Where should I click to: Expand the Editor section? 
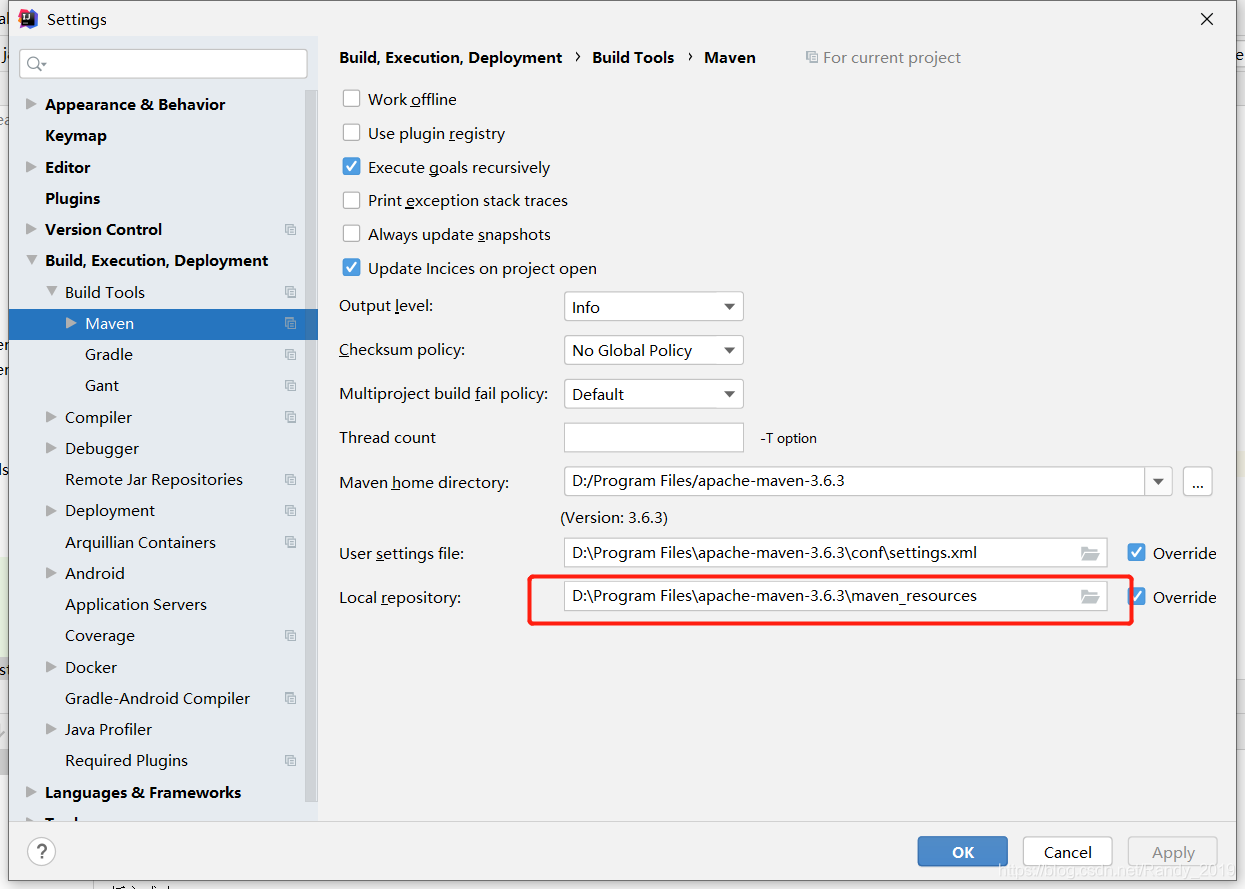[31, 167]
